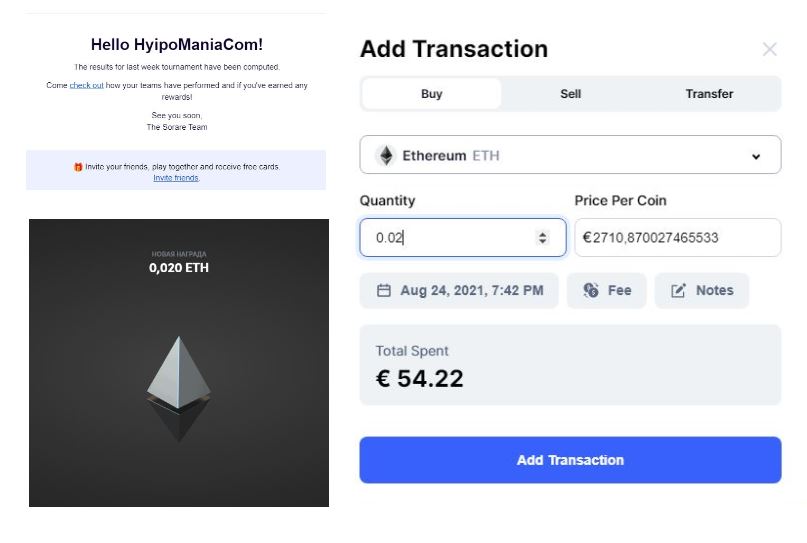
Task: Click the Quantity stepper arrows
Action: click(x=543, y=238)
